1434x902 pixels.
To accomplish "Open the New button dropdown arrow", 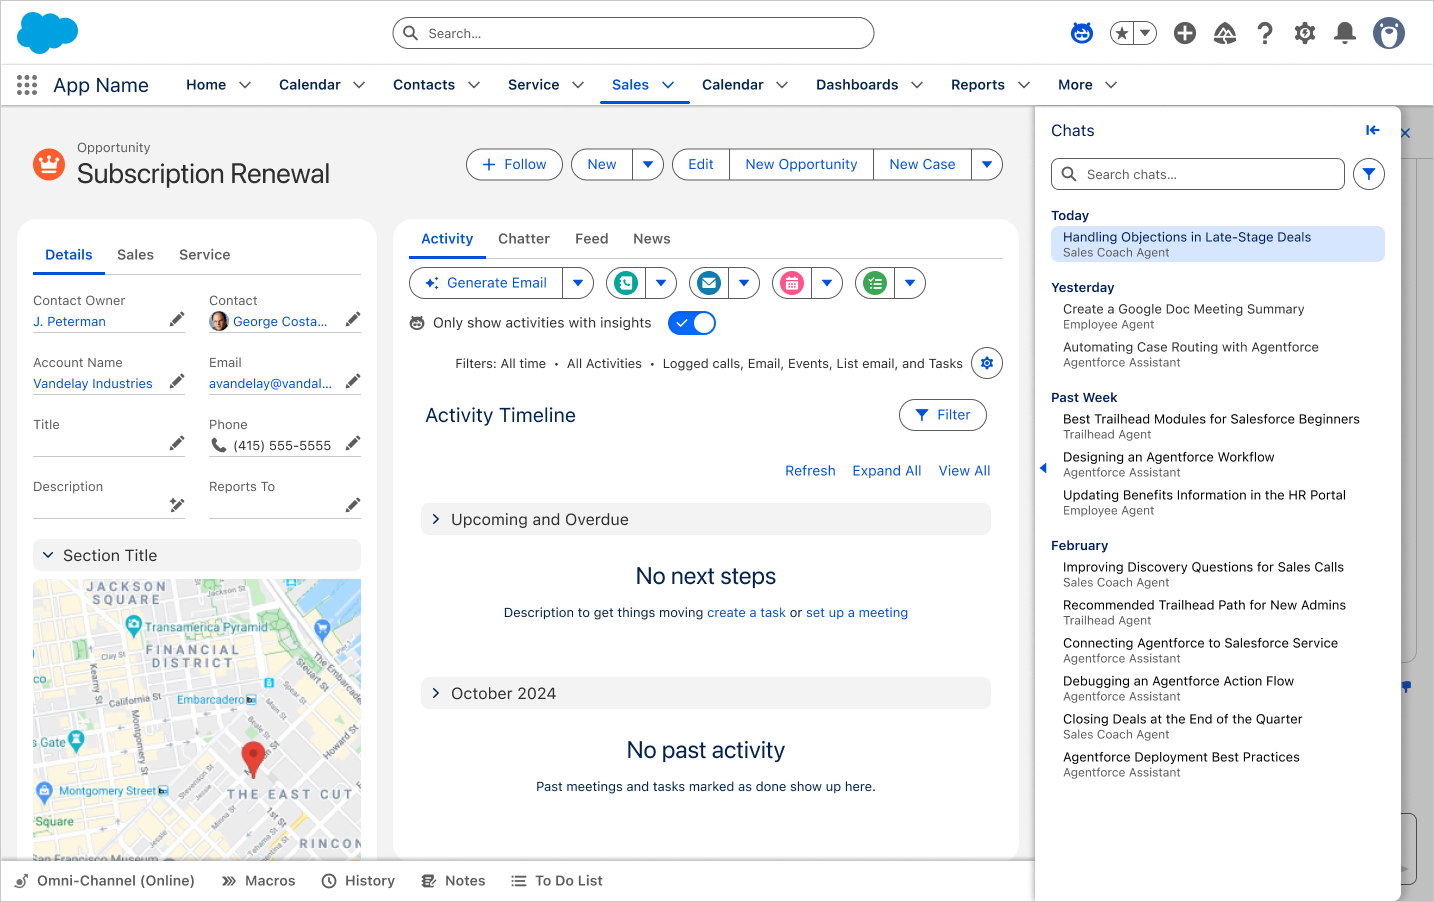I will [x=648, y=165].
